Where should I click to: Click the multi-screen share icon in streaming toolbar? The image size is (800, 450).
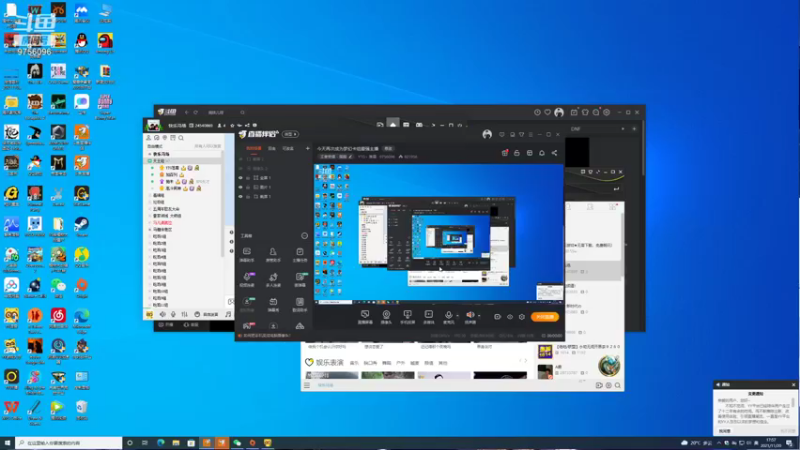pos(407,317)
